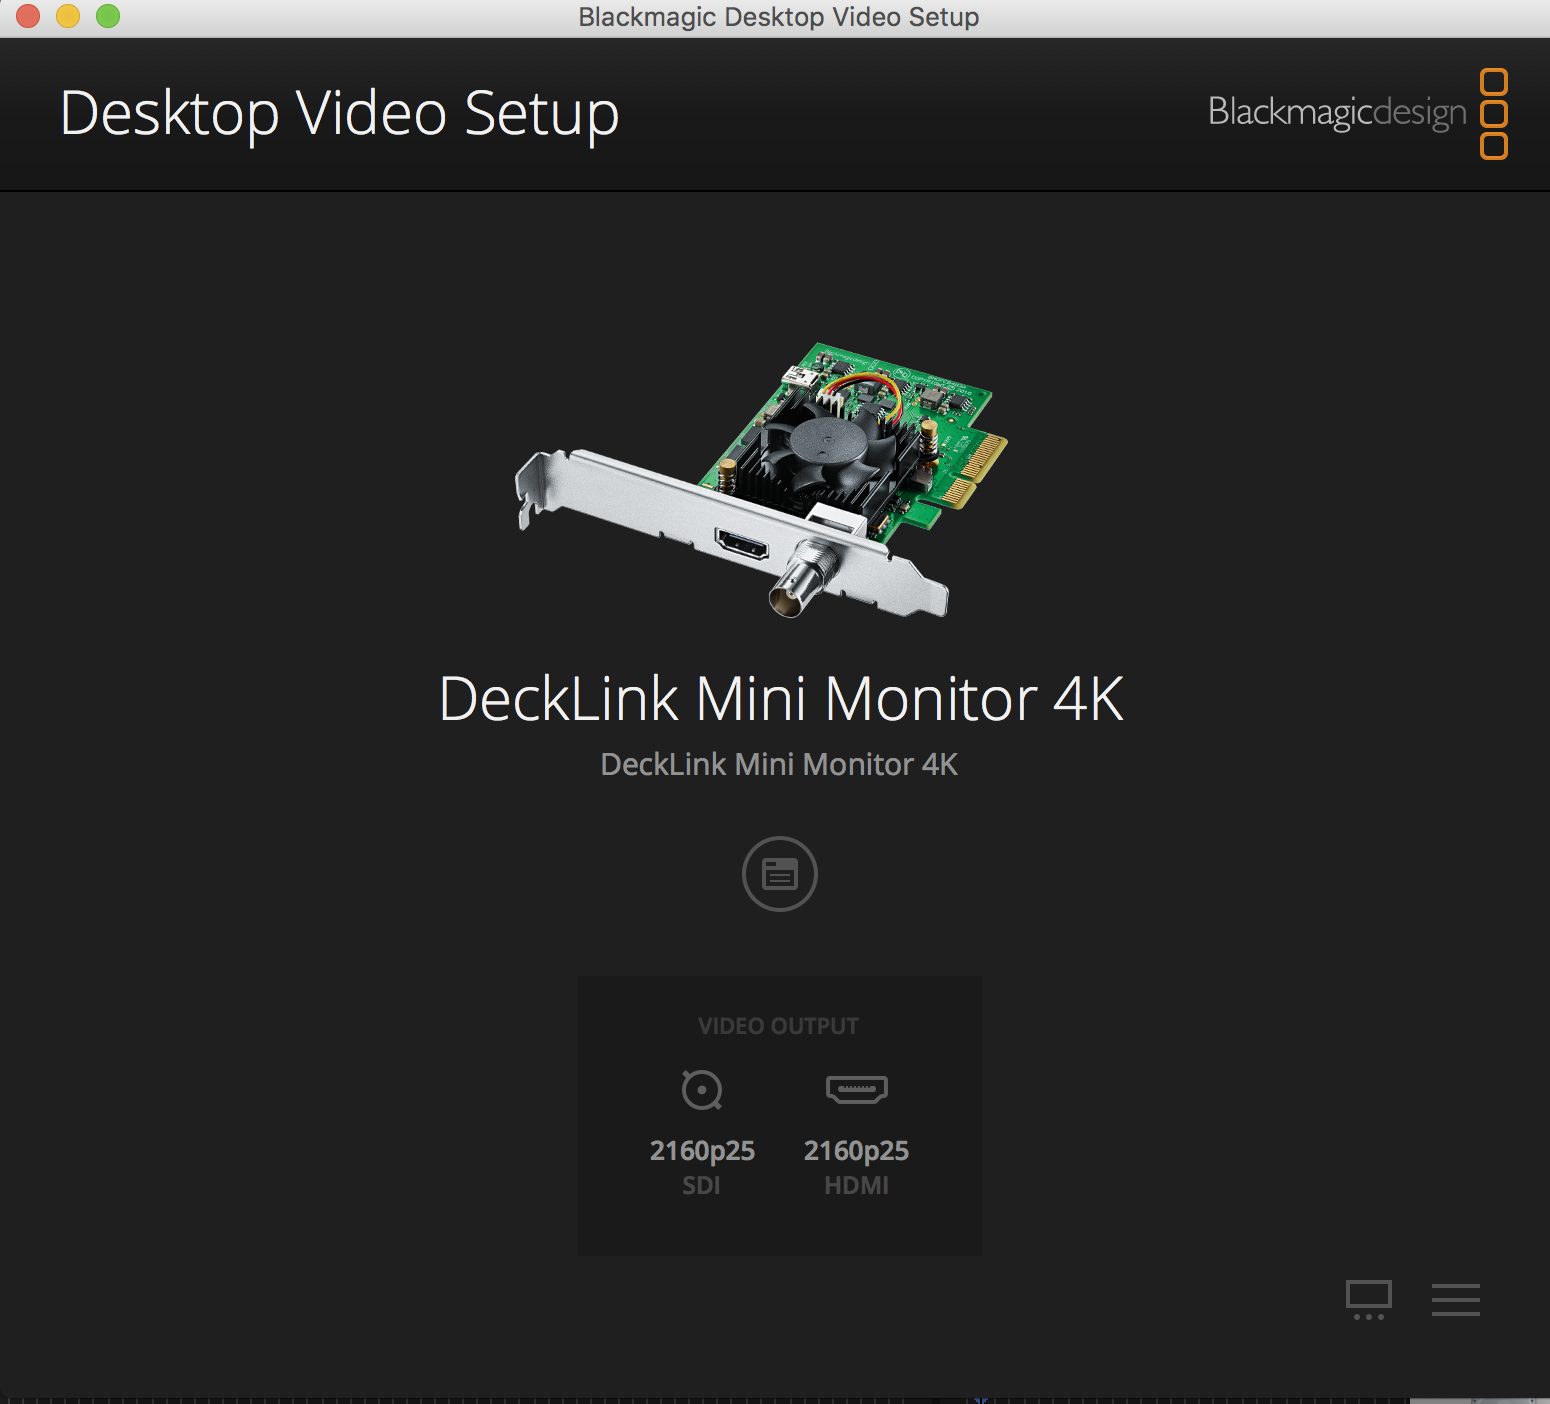Switch to device card view icon
This screenshot has width=1550, height=1404.
1369,1300
